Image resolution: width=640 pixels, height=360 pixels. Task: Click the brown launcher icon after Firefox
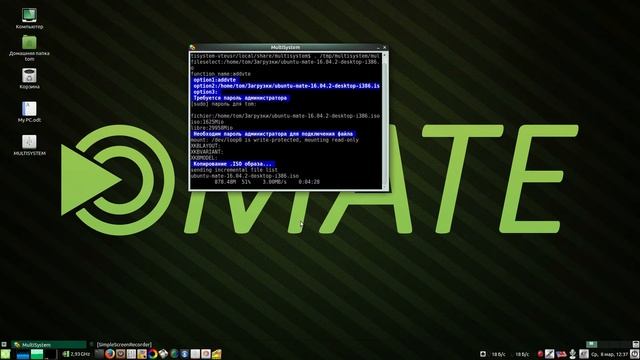click(x=120, y=354)
